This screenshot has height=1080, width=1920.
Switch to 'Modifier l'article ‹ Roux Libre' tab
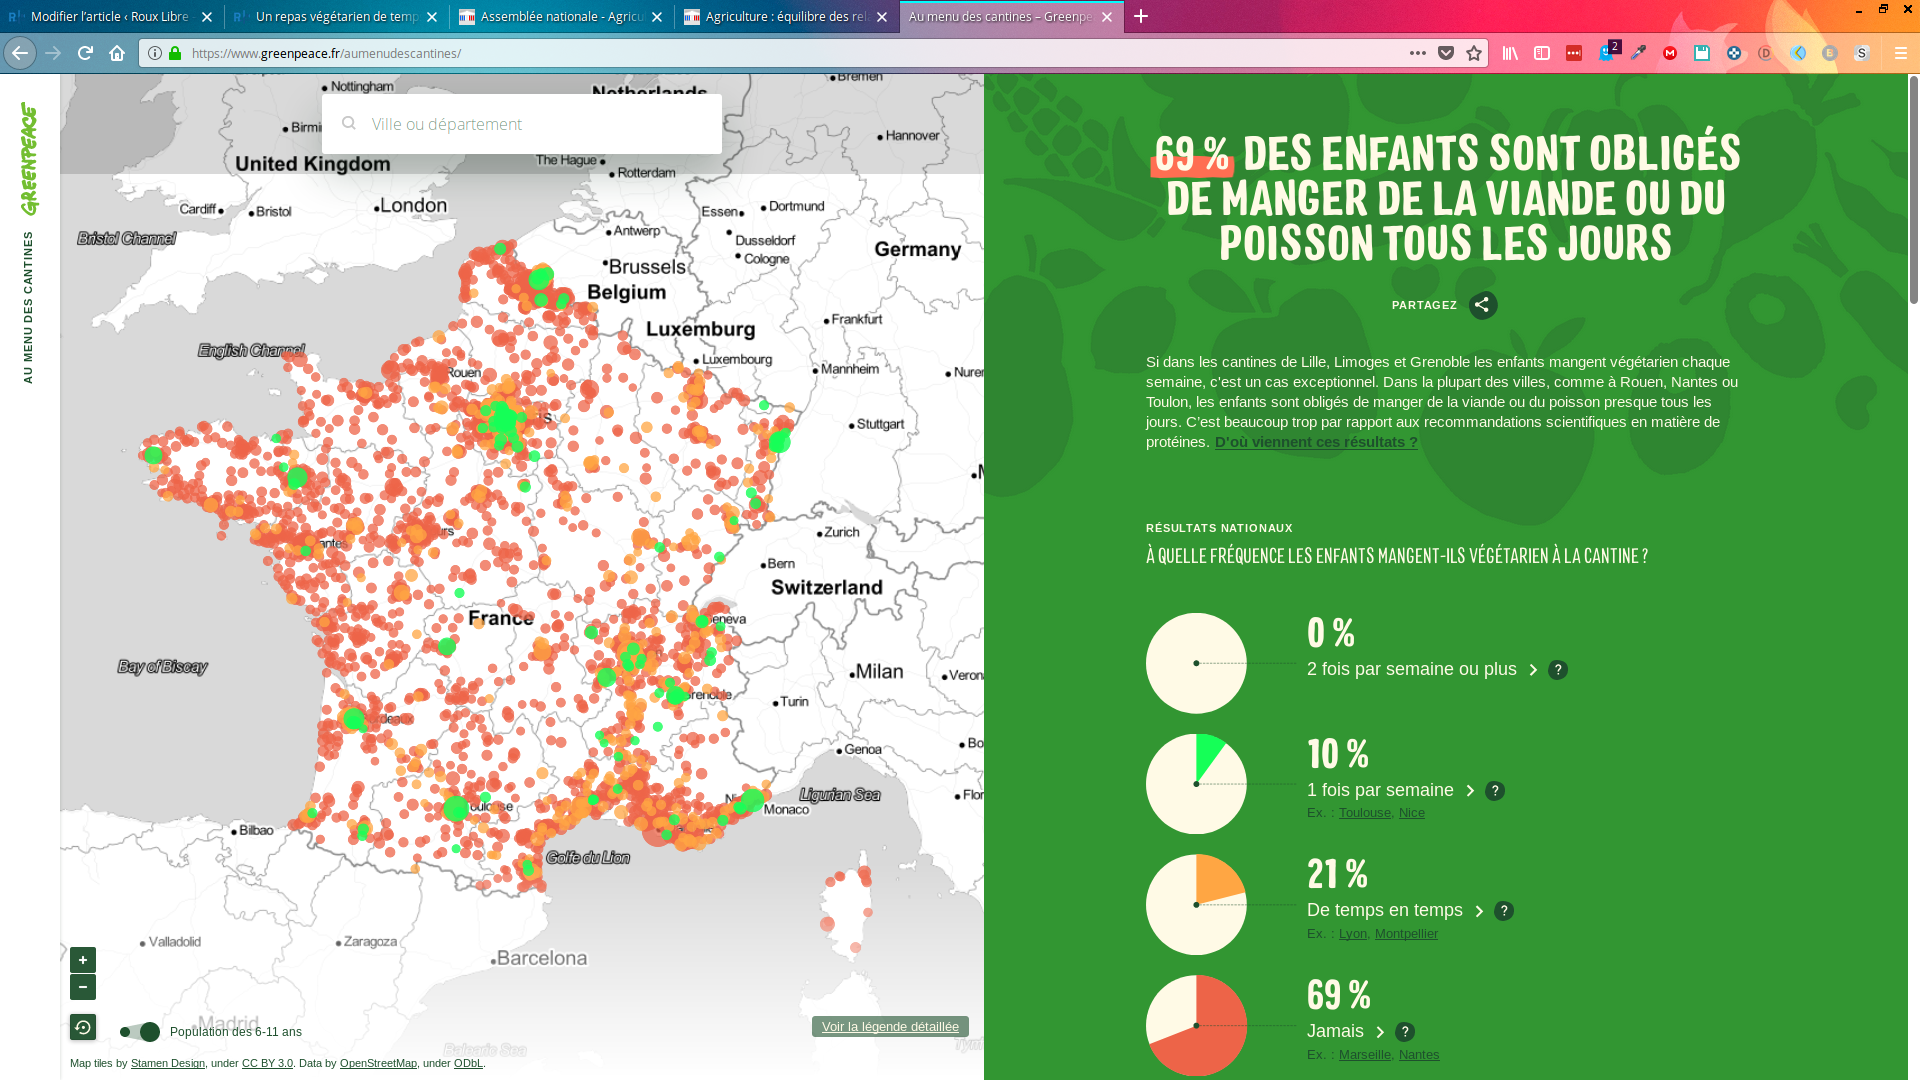tap(110, 16)
